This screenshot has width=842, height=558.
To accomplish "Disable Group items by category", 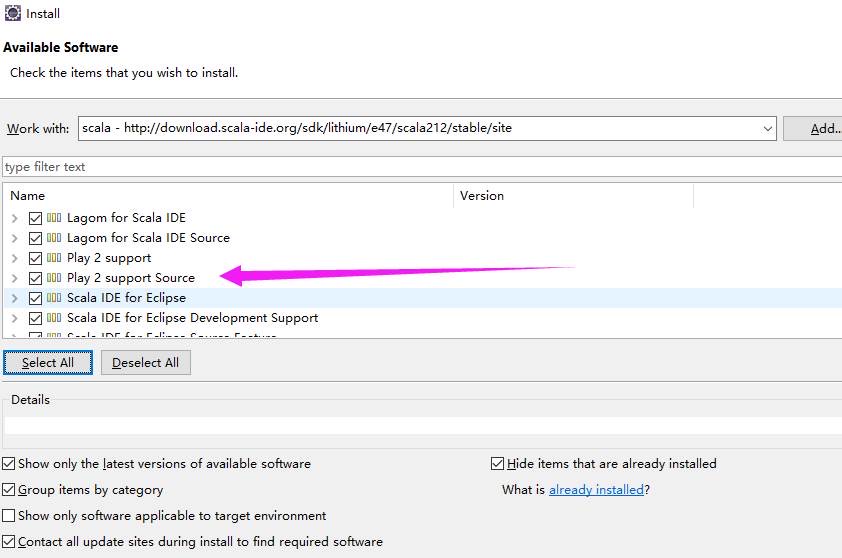I will pos(9,490).
